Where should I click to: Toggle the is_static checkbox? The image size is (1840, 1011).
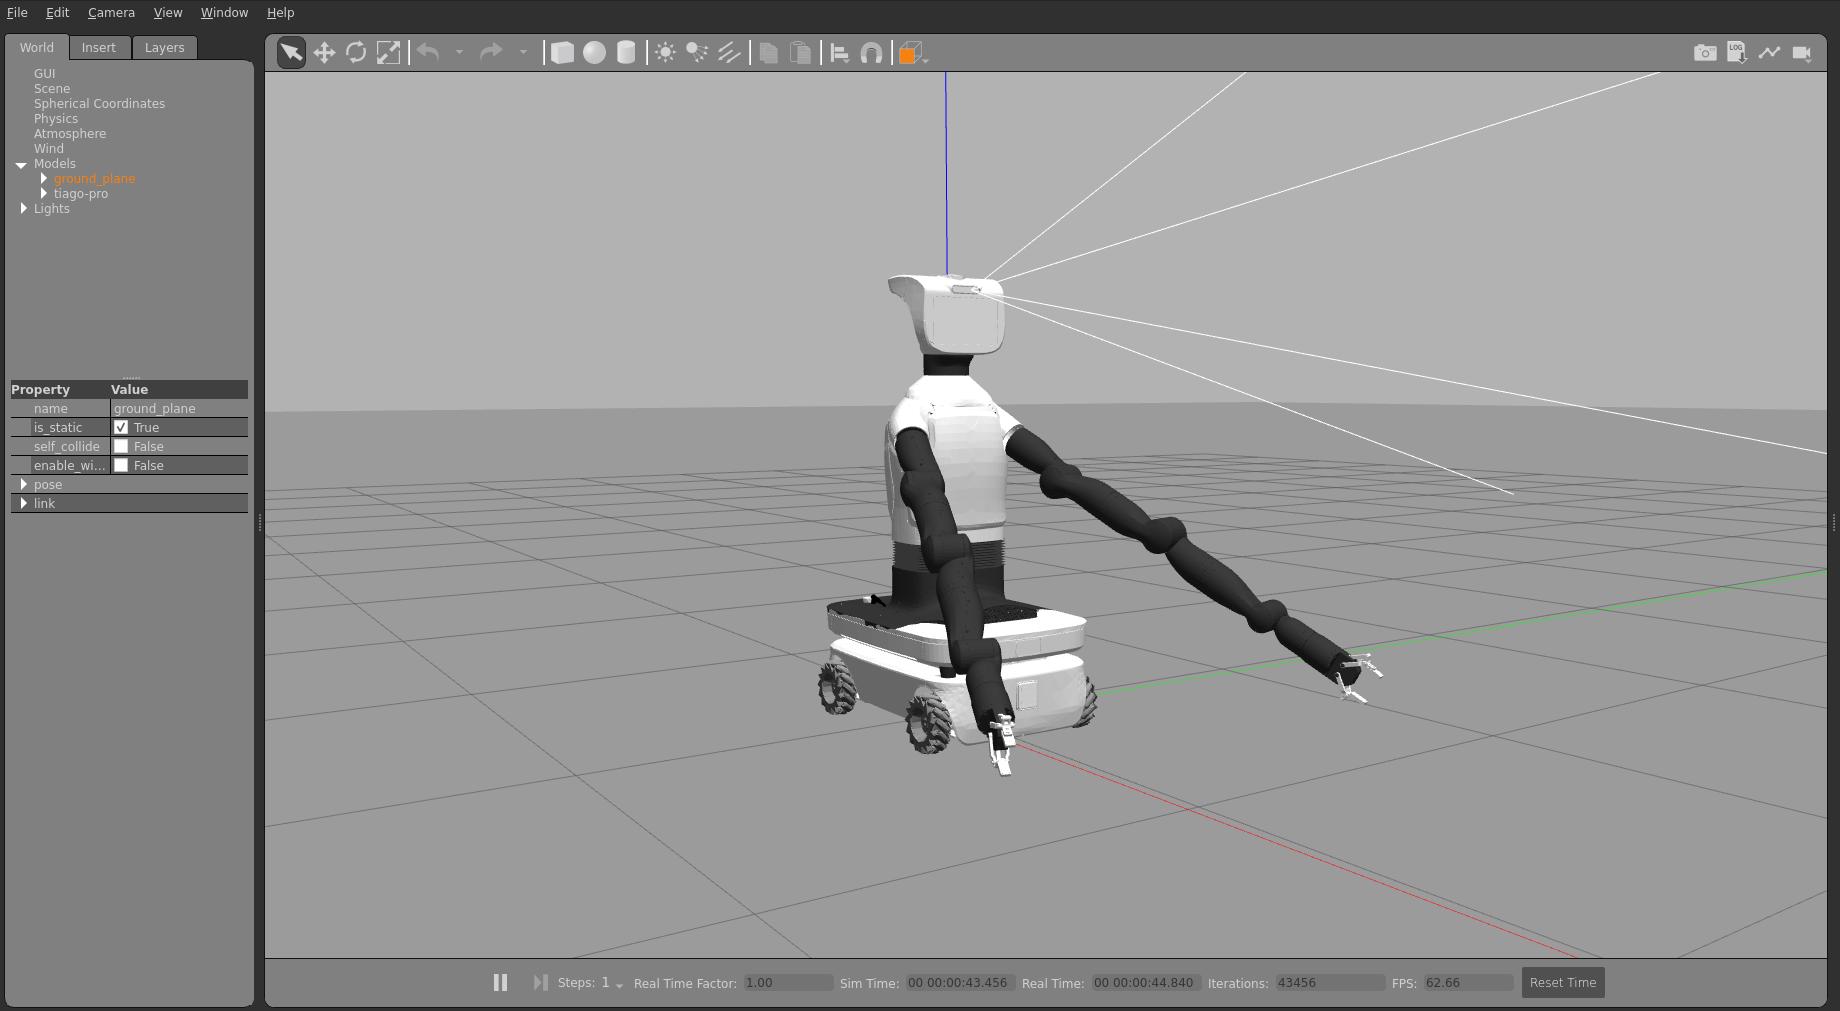tap(121, 427)
